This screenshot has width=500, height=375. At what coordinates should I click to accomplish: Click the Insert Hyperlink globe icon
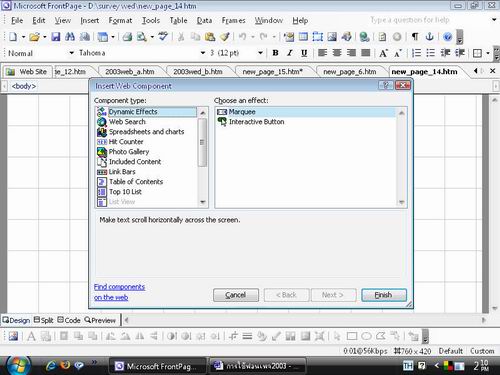364,37
